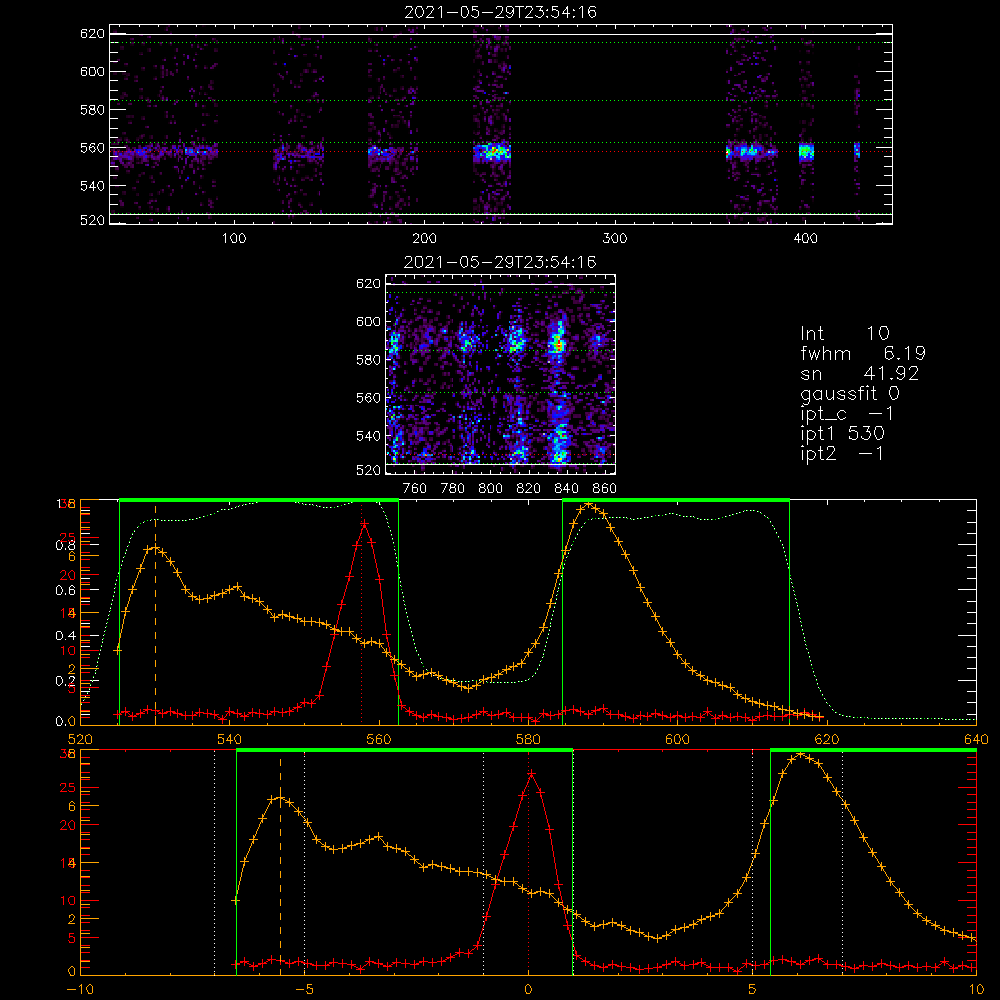Click x-axis label "640" of the upper profile plot
The image size is (1000, 1000).
pos(976,739)
